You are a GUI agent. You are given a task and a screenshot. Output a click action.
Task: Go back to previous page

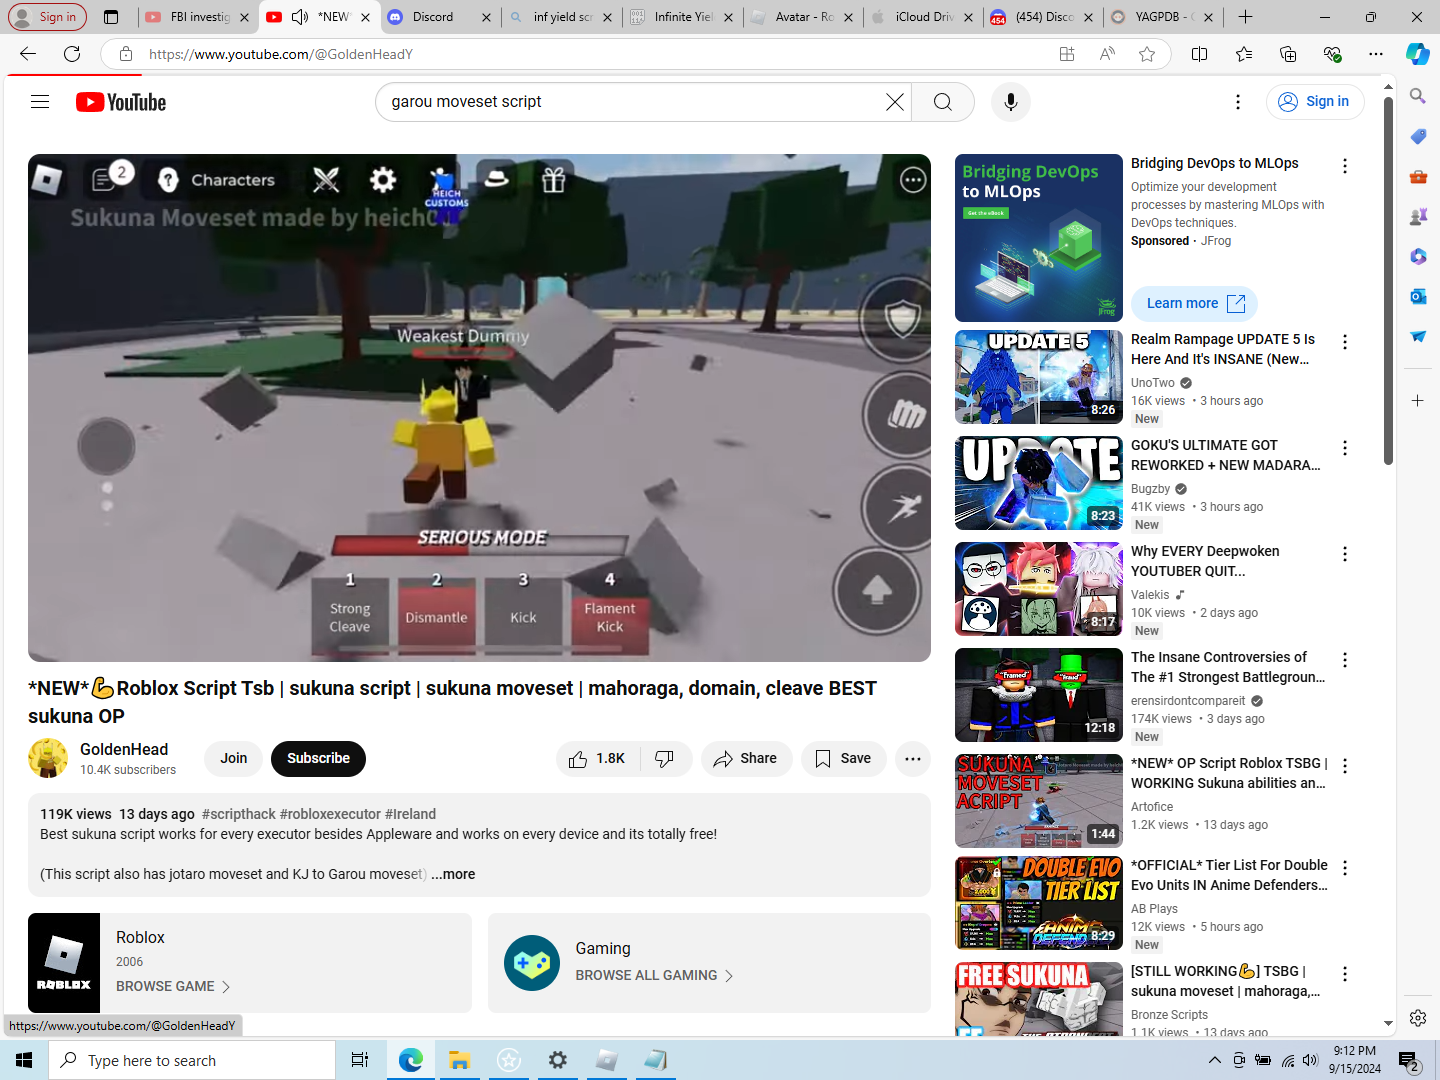[x=28, y=54]
